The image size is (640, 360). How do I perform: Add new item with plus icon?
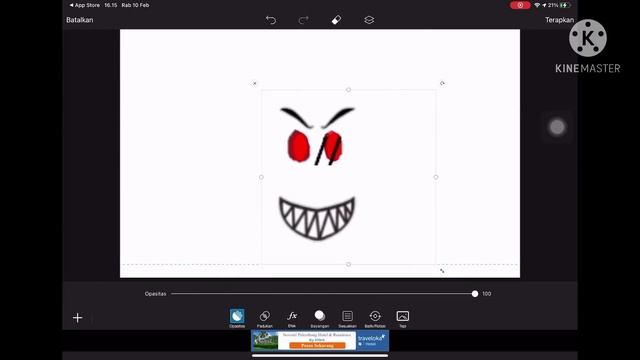[78, 318]
